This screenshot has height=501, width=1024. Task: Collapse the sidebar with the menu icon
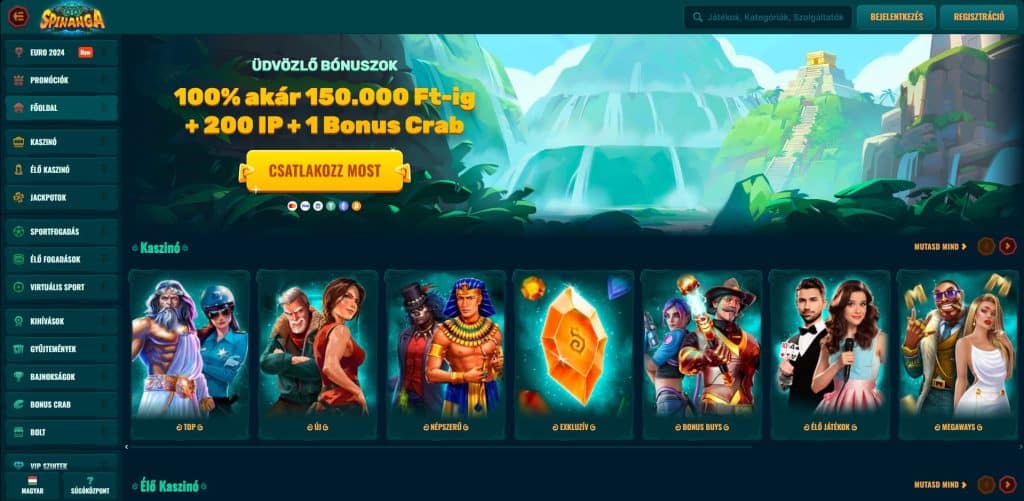(18, 16)
